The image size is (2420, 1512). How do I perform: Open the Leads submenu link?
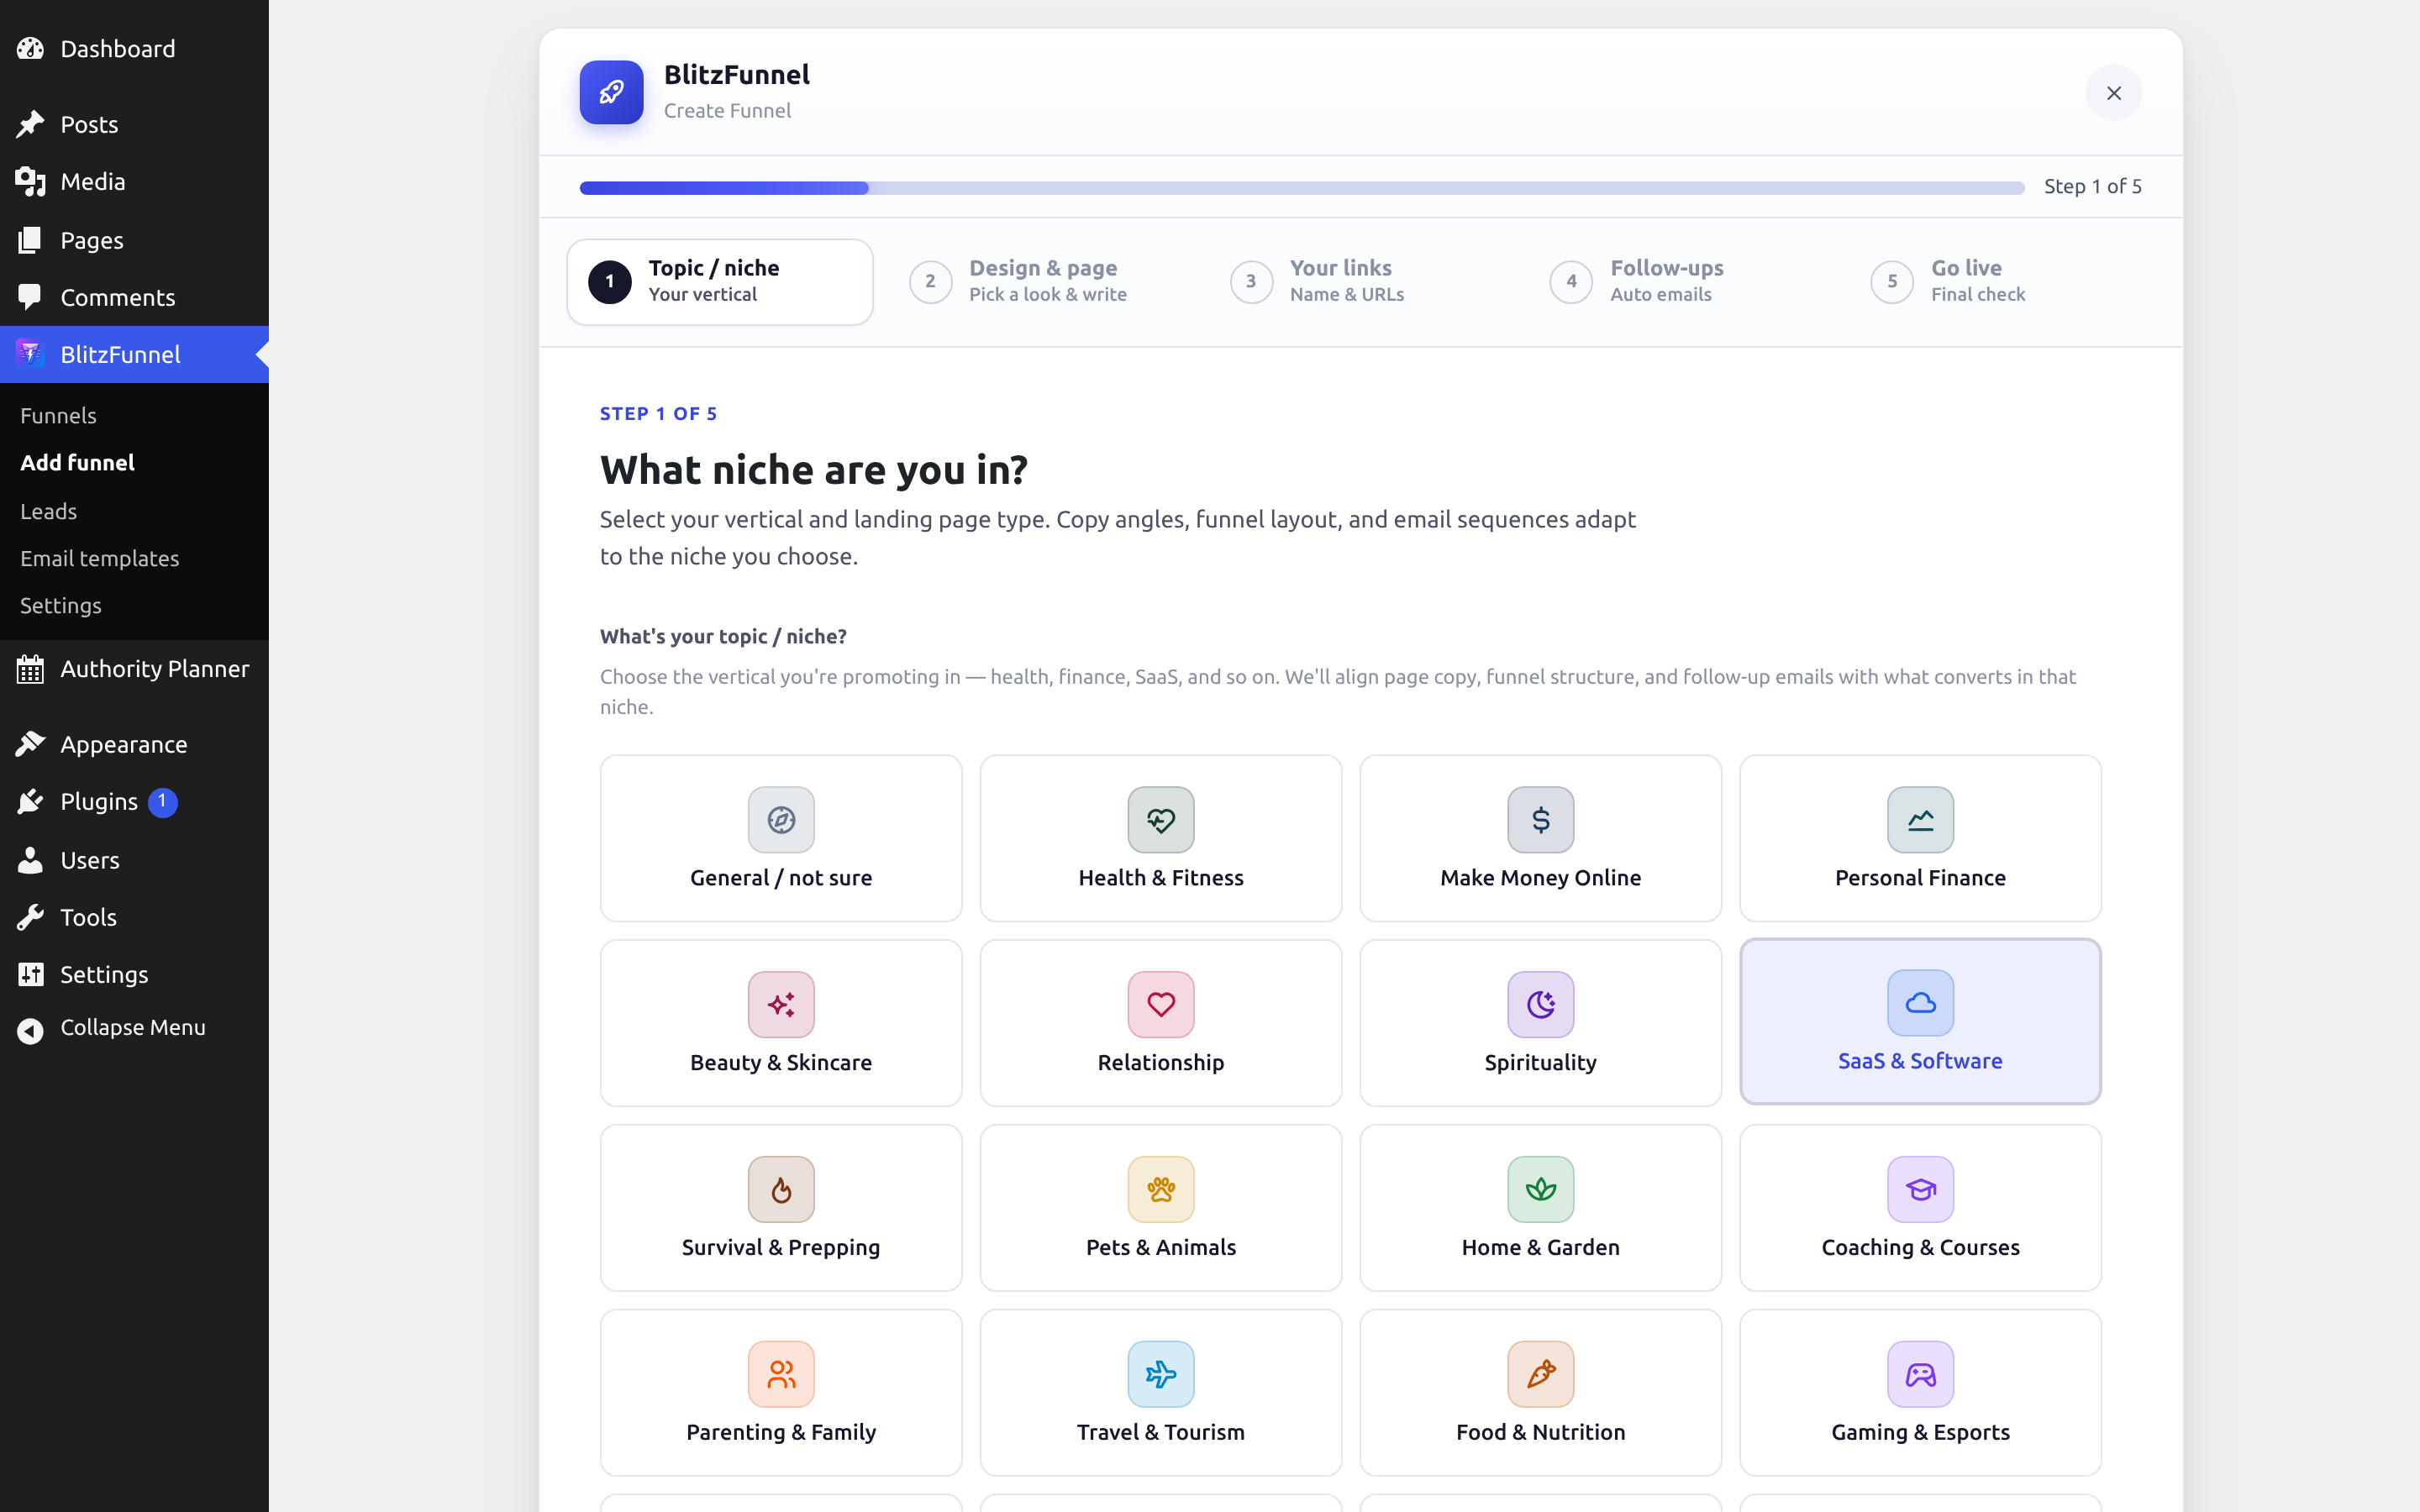click(48, 511)
